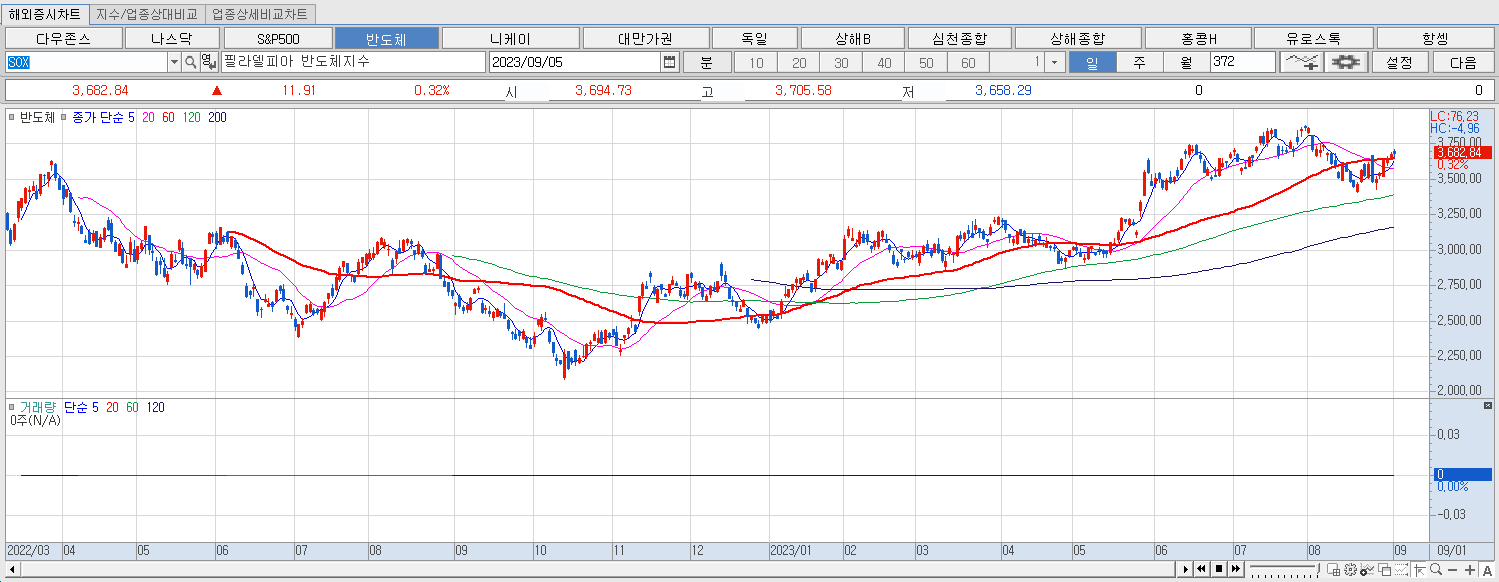The width and height of the screenshot is (1499, 582).
Task: Select the 10 minute interval button
Action: pyautogui.click(x=756, y=62)
